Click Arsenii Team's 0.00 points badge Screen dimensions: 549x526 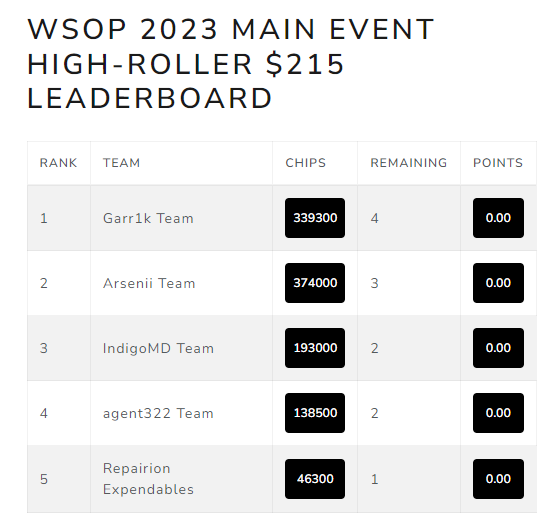[x=498, y=283]
